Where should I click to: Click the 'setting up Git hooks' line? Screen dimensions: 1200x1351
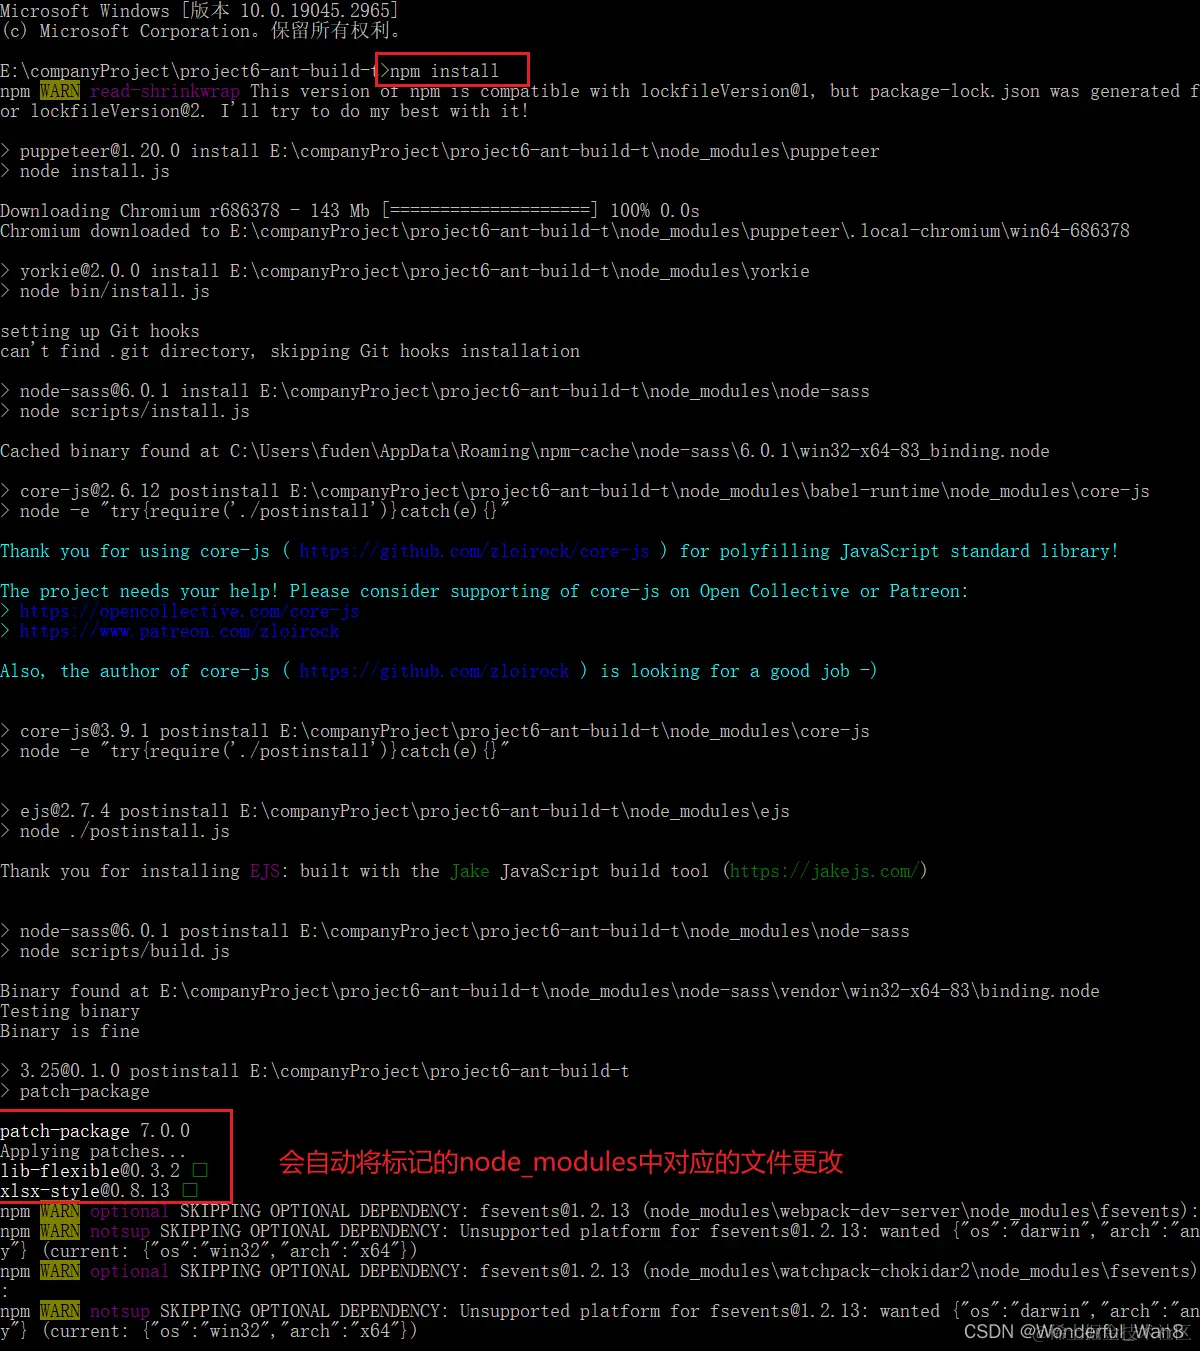(100, 331)
